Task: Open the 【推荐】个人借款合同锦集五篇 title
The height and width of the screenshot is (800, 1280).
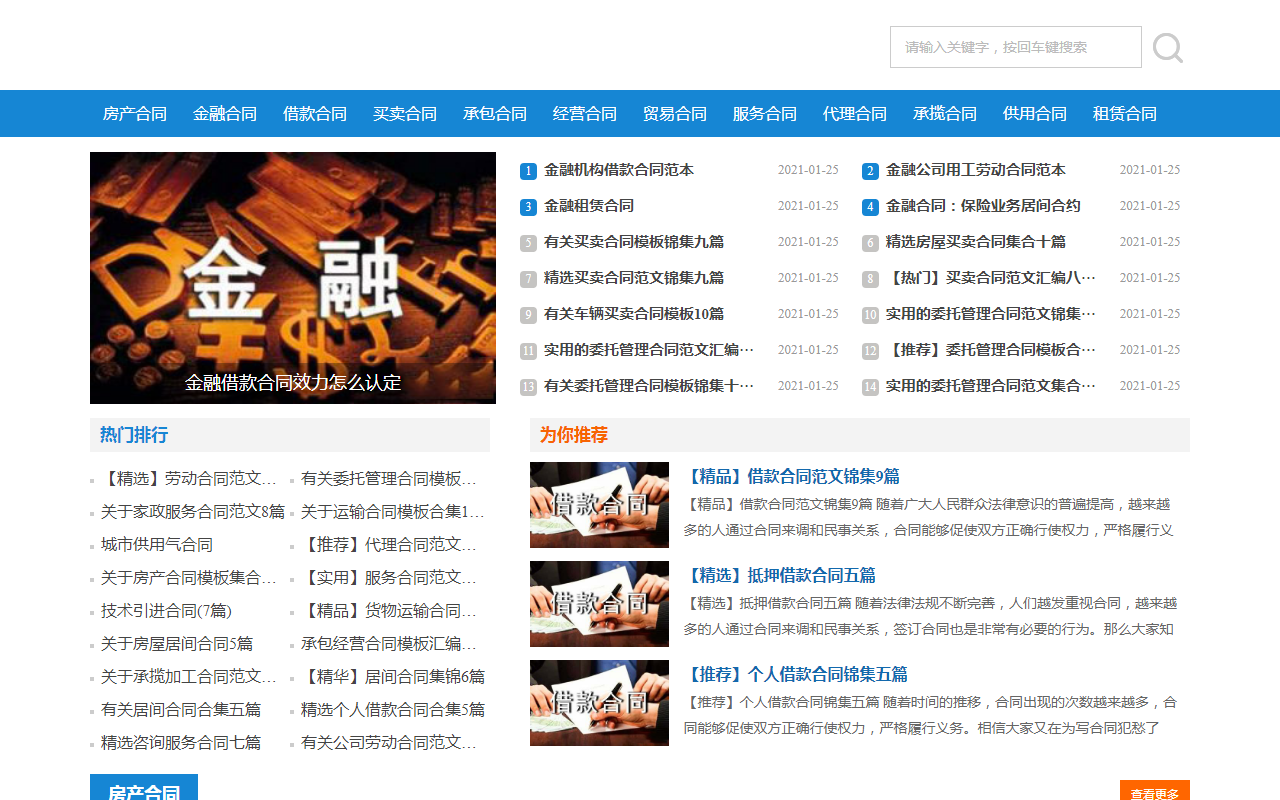Action: click(x=796, y=674)
